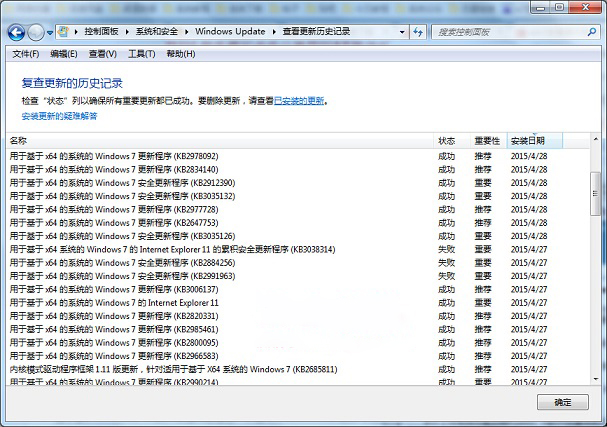Close the update history window

click(586, 7)
